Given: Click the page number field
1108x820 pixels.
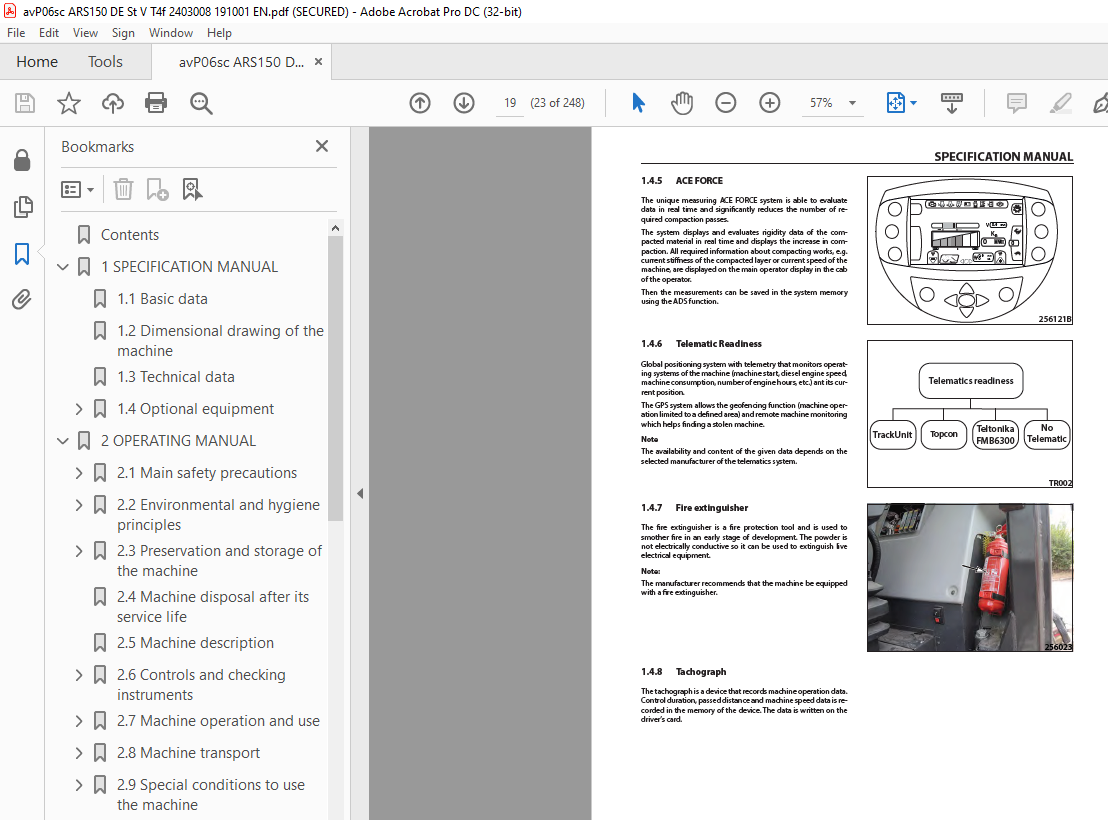Looking at the screenshot, I should [509, 103].
